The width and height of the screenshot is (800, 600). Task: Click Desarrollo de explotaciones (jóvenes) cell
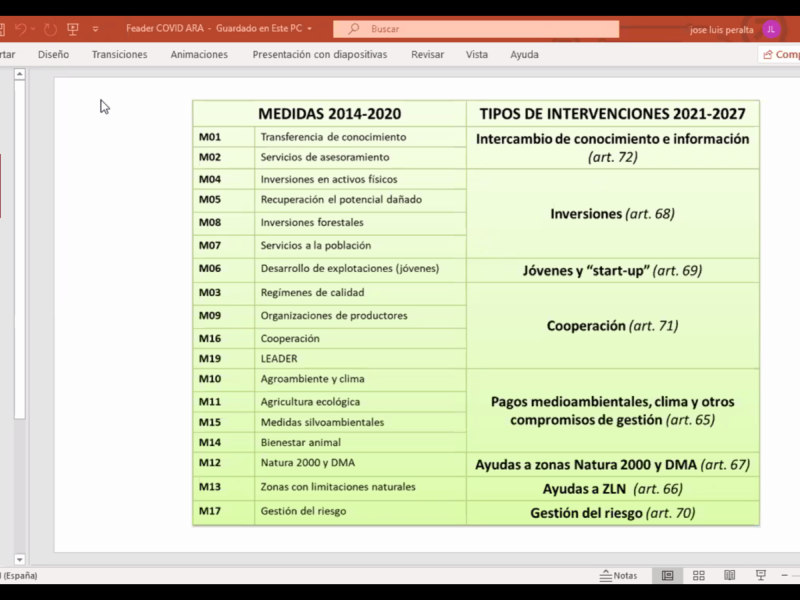pos(360,270)
